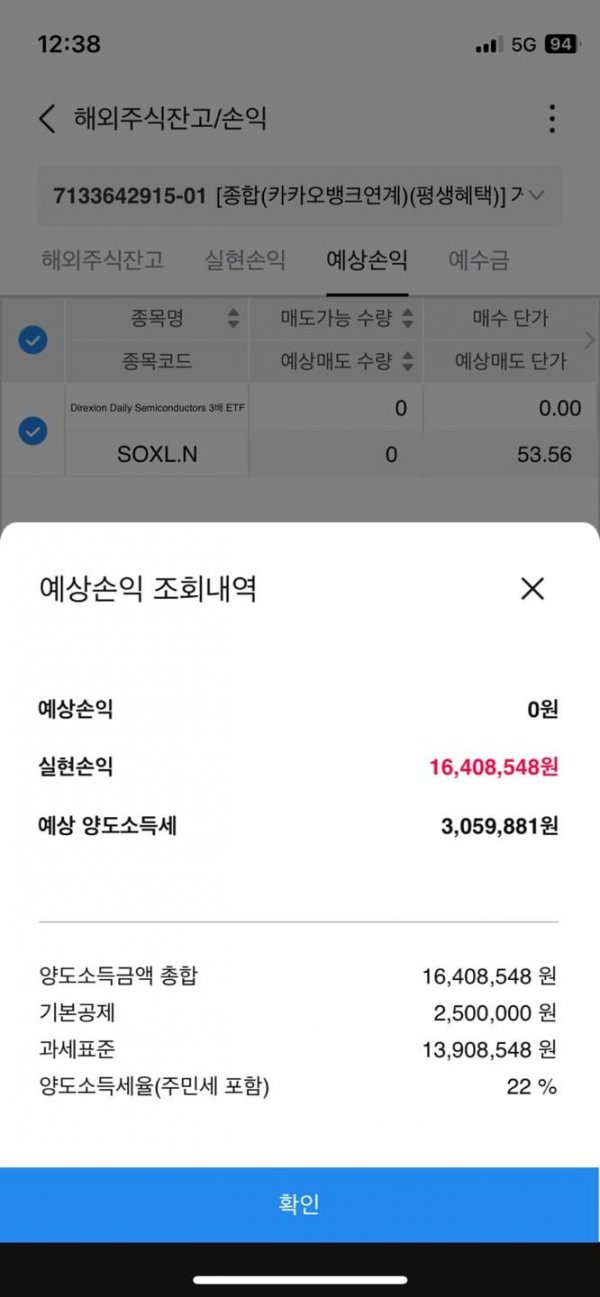Sort by 예상매도 수량 using its arrows
600x1297 pixels.
[407, 361]
